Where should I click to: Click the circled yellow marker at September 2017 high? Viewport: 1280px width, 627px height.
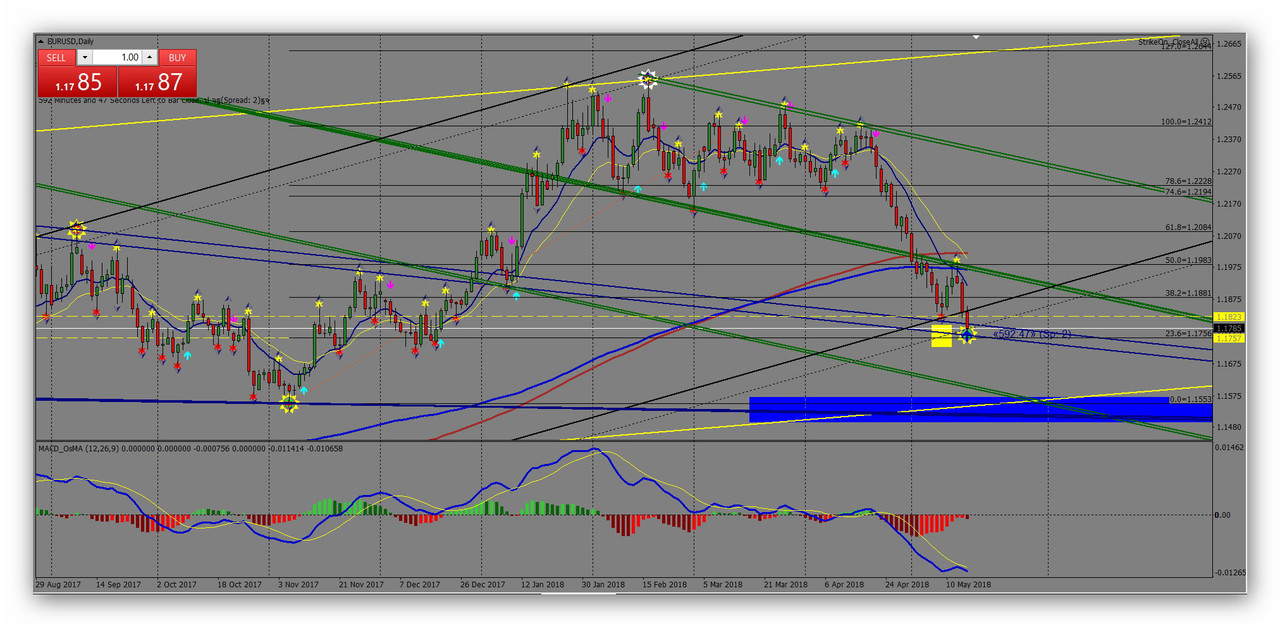pyautogui.click(x=77, y=231)
